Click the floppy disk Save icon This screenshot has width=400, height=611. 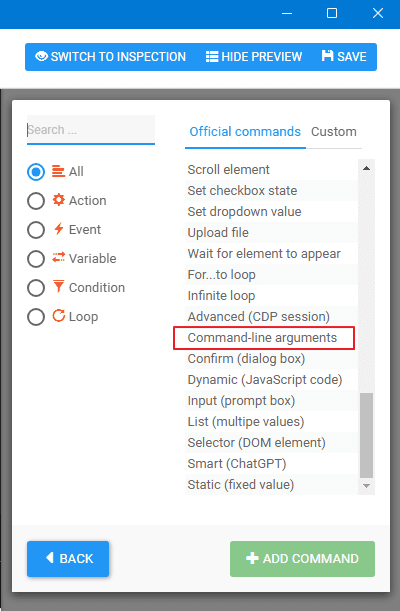[328, 56]
